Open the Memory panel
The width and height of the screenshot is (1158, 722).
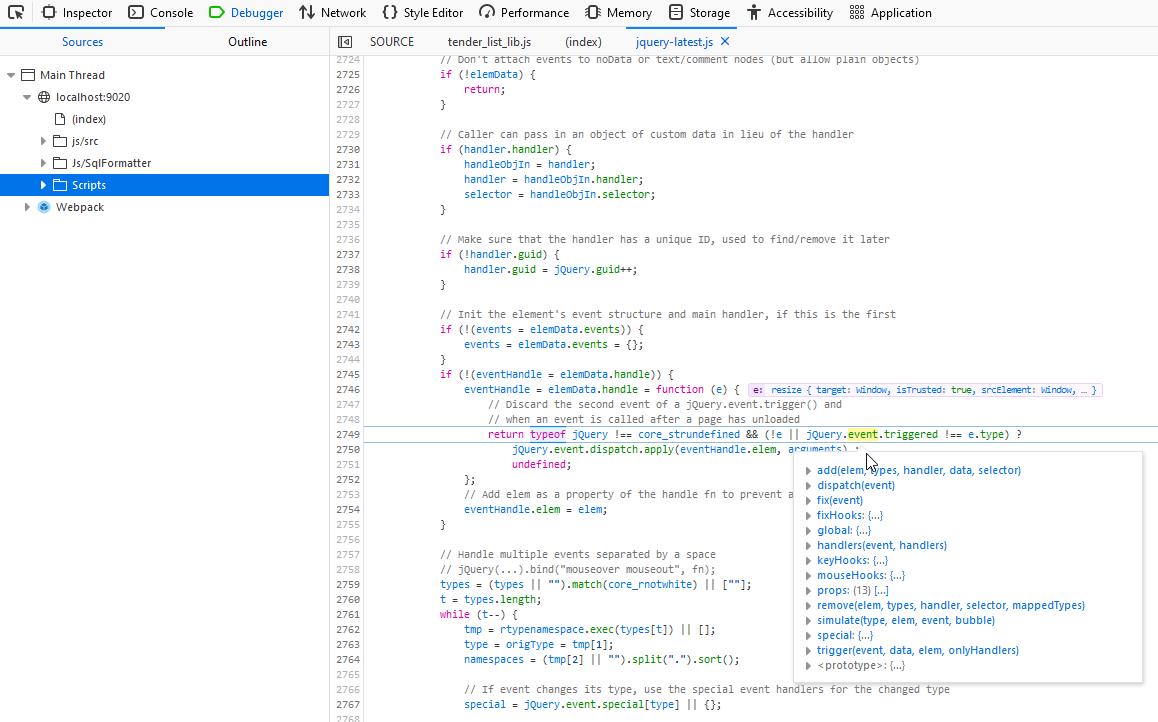pos(618,13)
